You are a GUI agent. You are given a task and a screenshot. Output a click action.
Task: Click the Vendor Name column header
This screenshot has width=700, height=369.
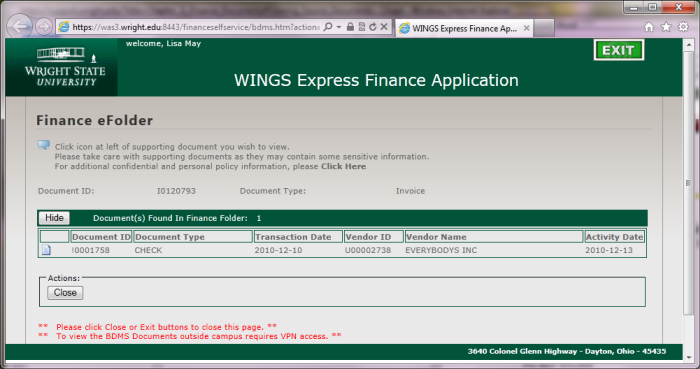pos(494,237)
